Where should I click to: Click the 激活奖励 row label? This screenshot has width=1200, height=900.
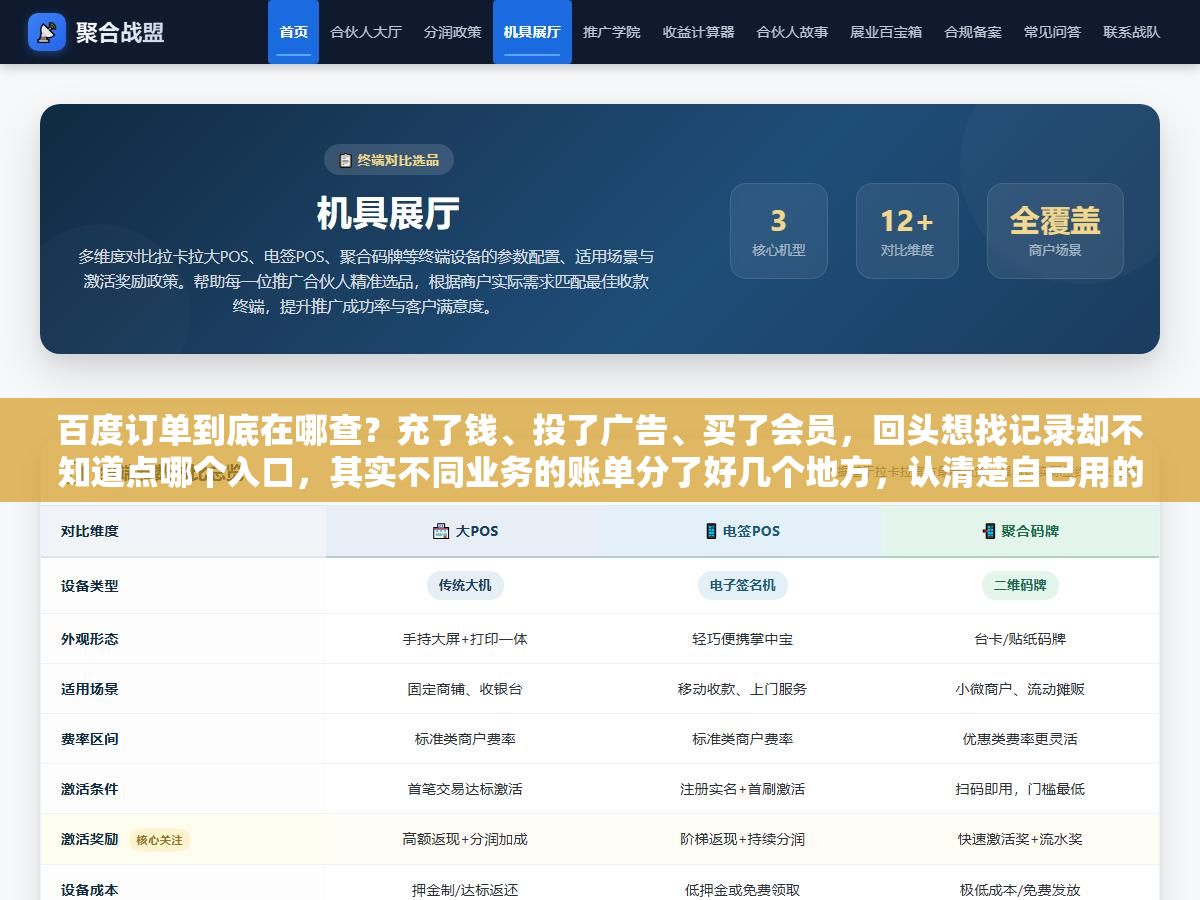(89, 839)
